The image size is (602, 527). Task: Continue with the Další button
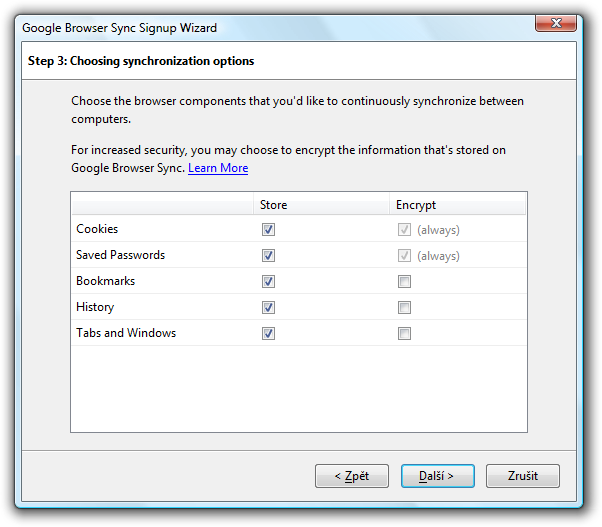438,476
